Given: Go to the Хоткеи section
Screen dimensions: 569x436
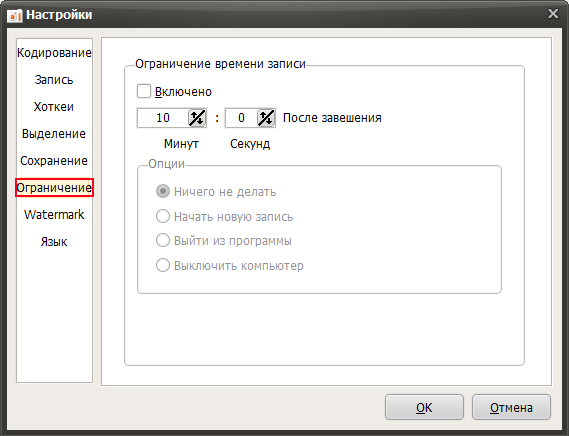Looking at the screenshot, I should pos(54,107).
